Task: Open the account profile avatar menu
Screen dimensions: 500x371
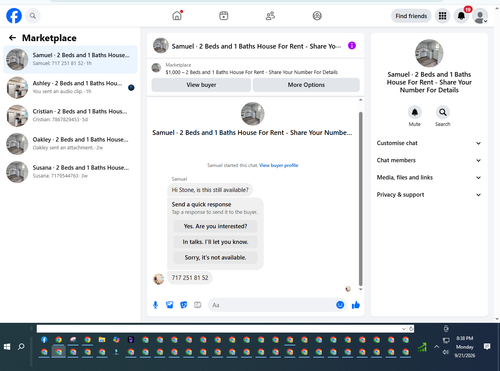Action: [x=480, y=16]
